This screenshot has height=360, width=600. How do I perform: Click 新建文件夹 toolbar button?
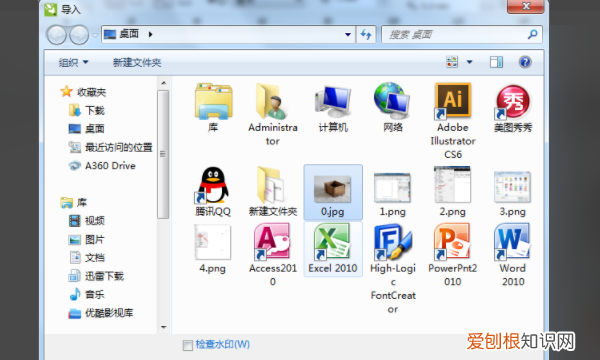click(x=137, y=62)
